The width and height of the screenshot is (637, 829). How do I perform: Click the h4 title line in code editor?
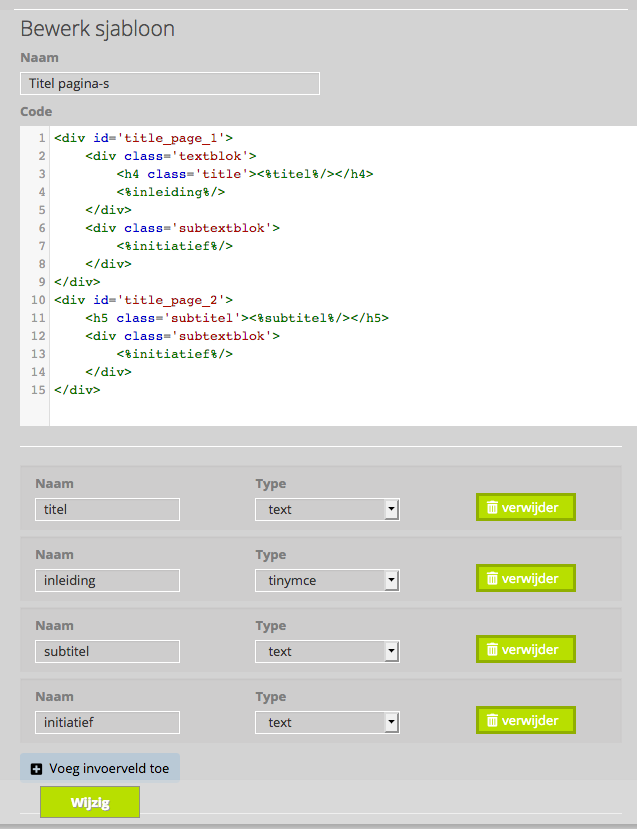[x=244, y=174]
